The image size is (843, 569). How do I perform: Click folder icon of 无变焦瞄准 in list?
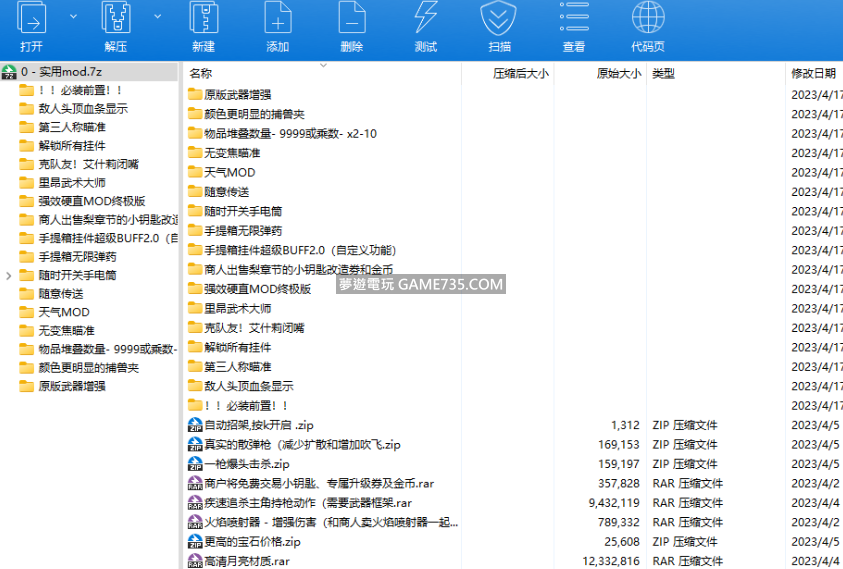[195, 153]
